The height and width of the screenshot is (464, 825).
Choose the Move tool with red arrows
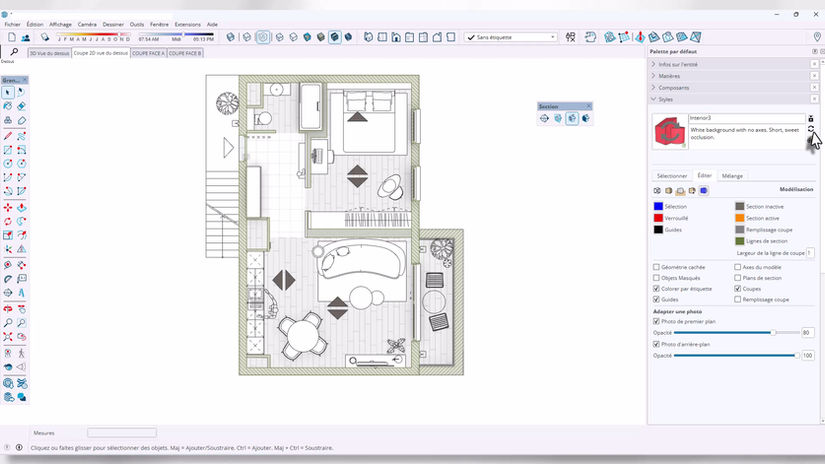tap(8, 208)
